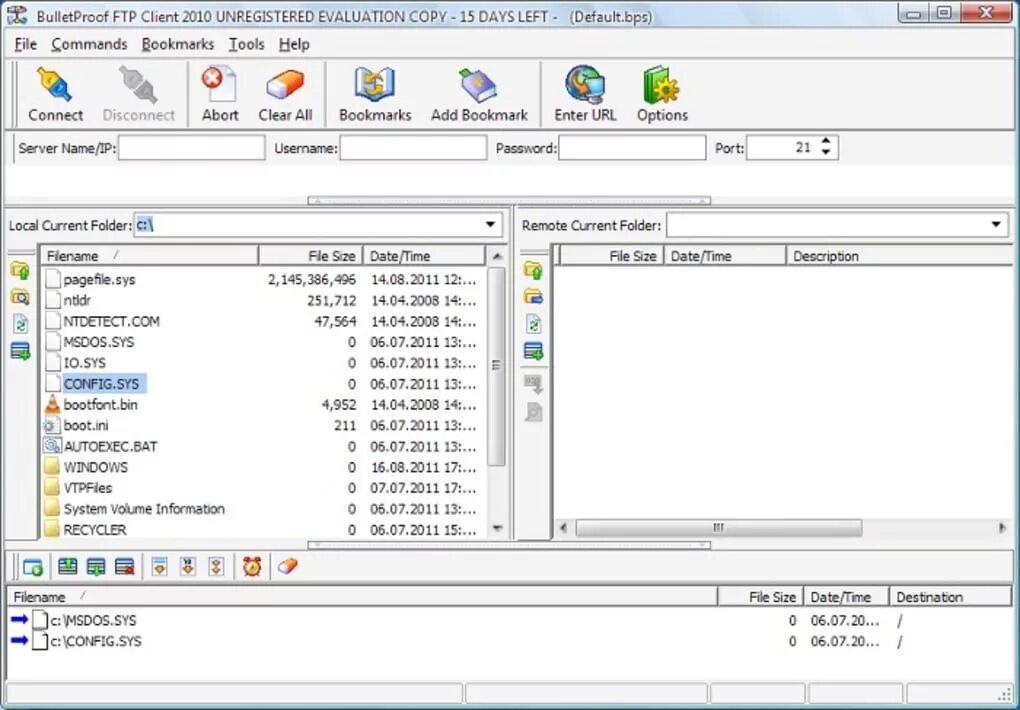Image resolution: width=1020 pixels, height=710 pixels.
Task: Click the remote pane horizontal scrollbar thumb
Action: point(718,527)
